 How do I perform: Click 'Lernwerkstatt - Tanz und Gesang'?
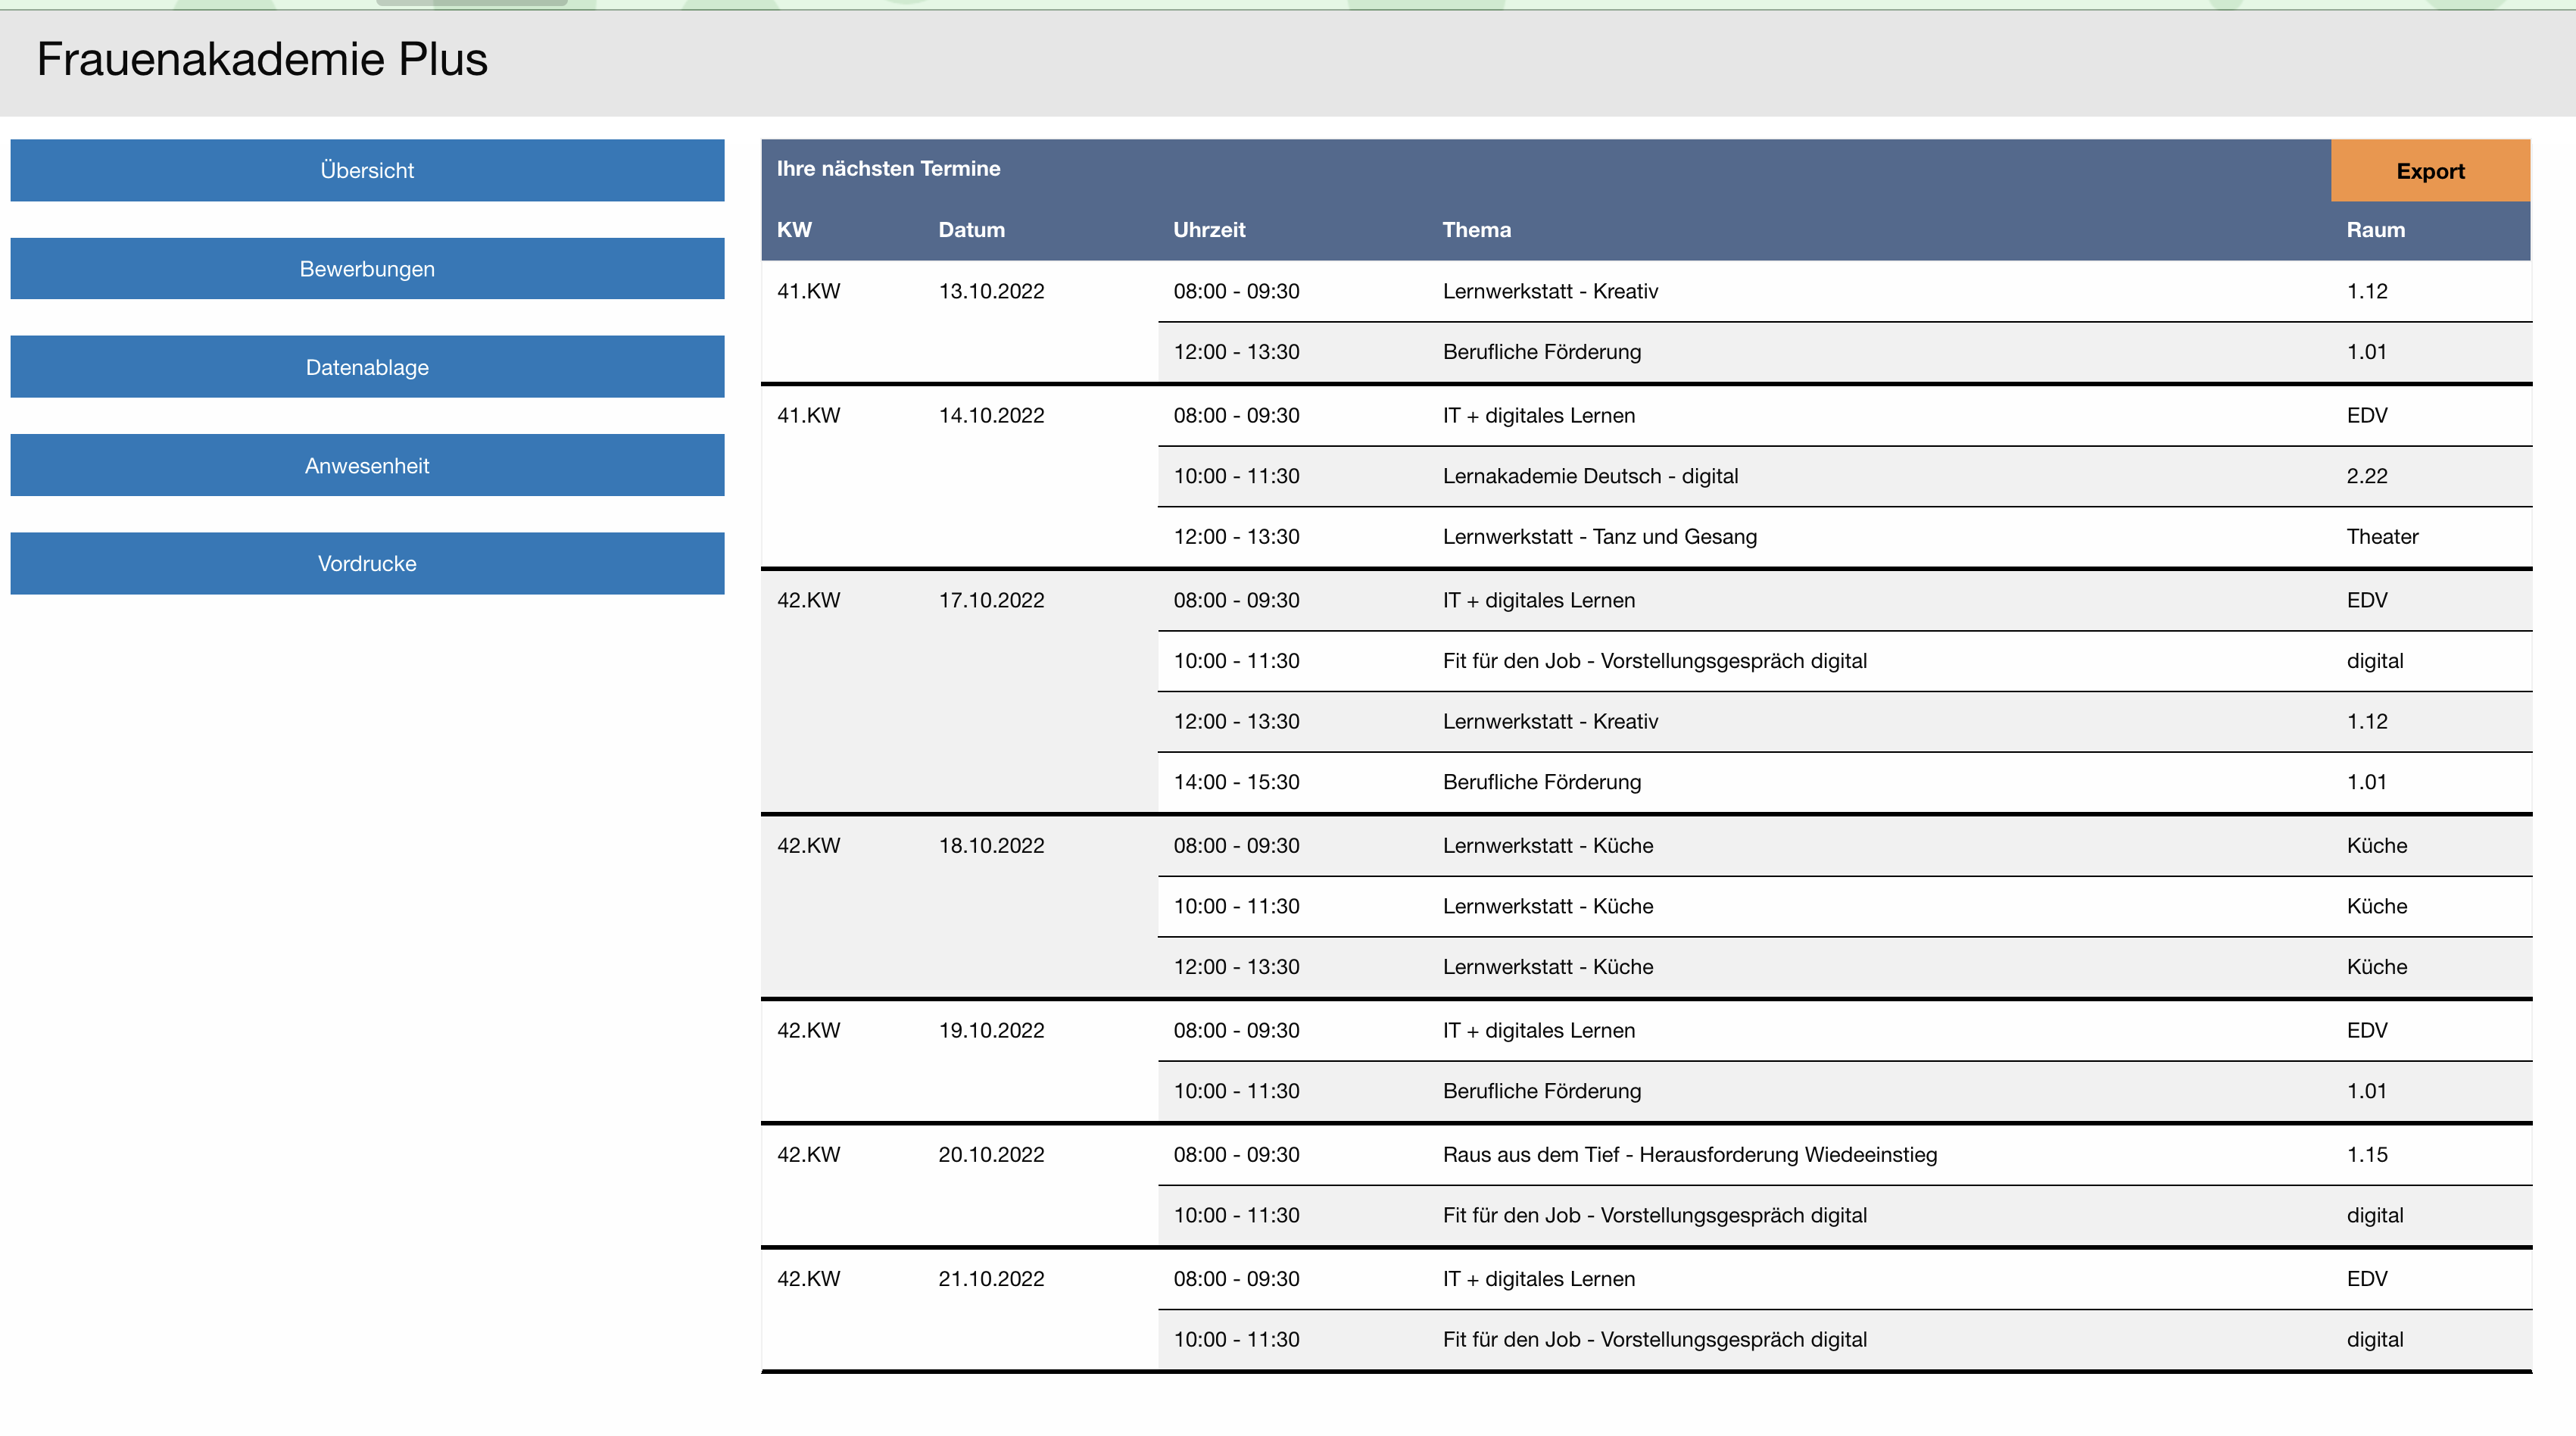tap(1599, 536)
